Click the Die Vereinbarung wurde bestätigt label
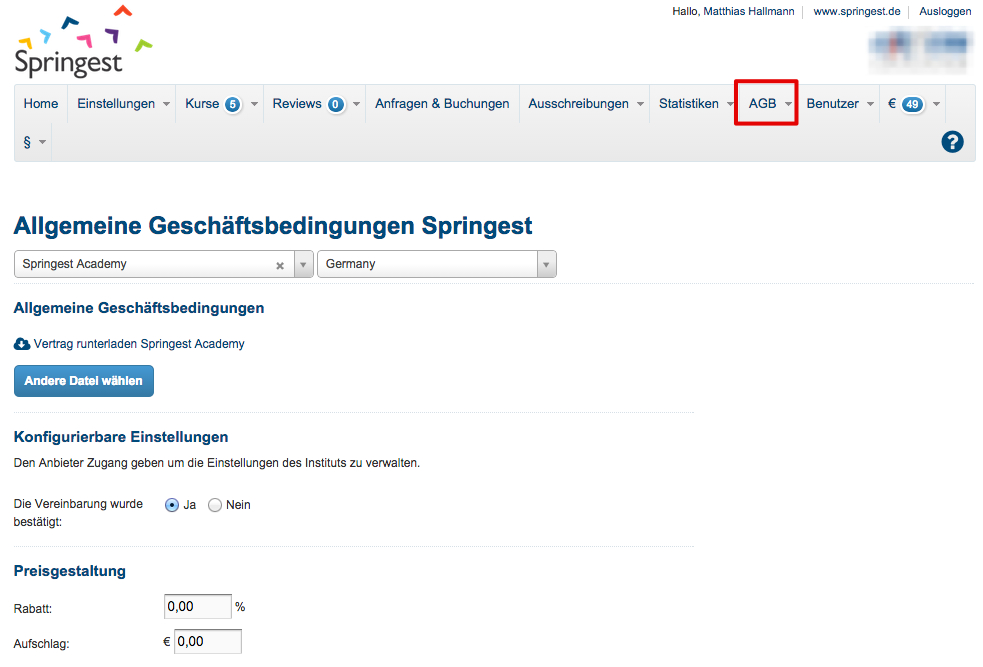The image size is (983, 667). (78, 513)
